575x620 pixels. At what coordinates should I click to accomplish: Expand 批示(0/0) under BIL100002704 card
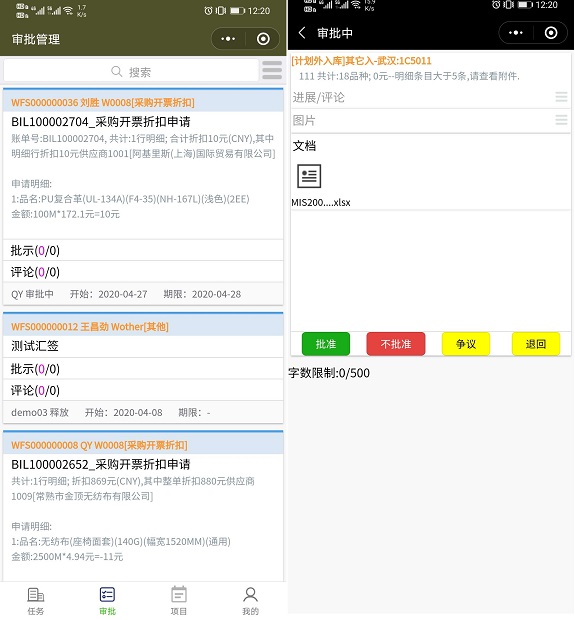coord(143,251)
